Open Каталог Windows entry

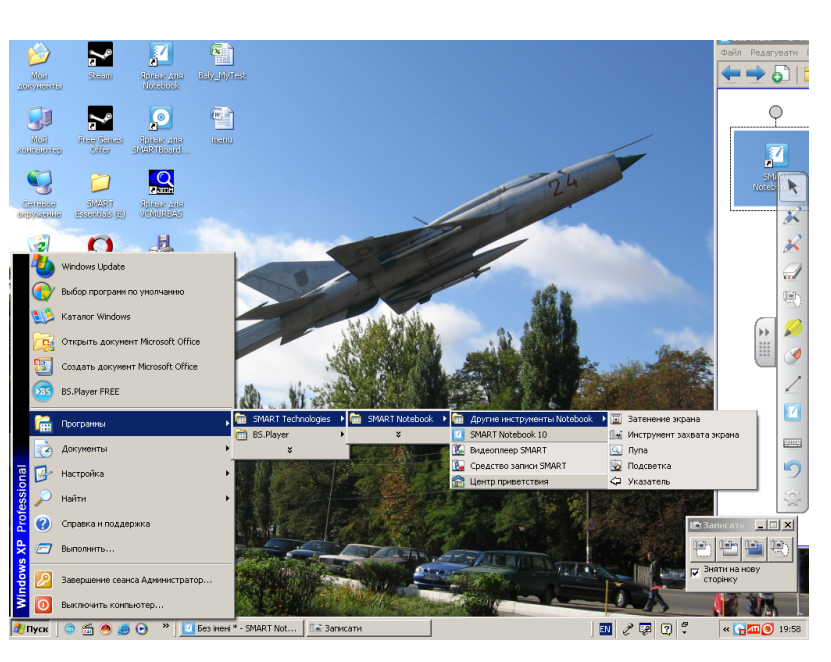pos(132,316)
